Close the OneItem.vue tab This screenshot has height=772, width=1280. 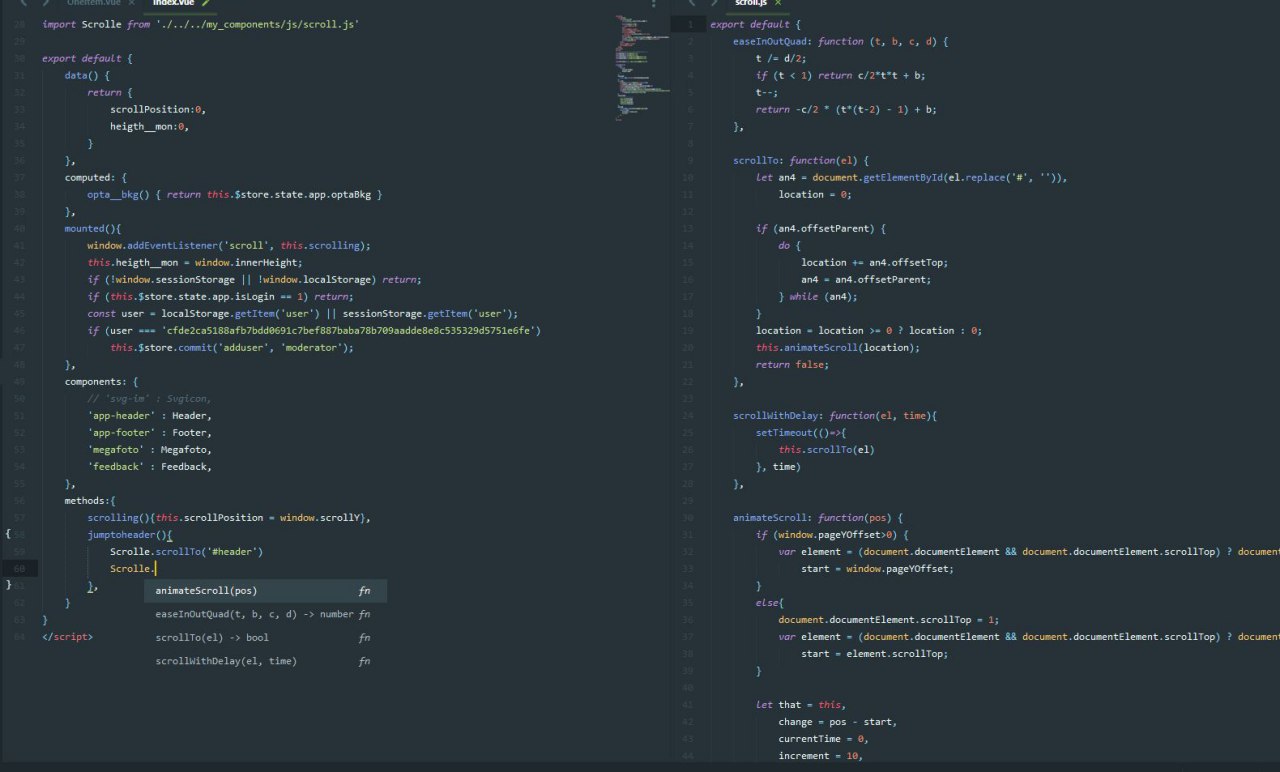coord(131,3)
